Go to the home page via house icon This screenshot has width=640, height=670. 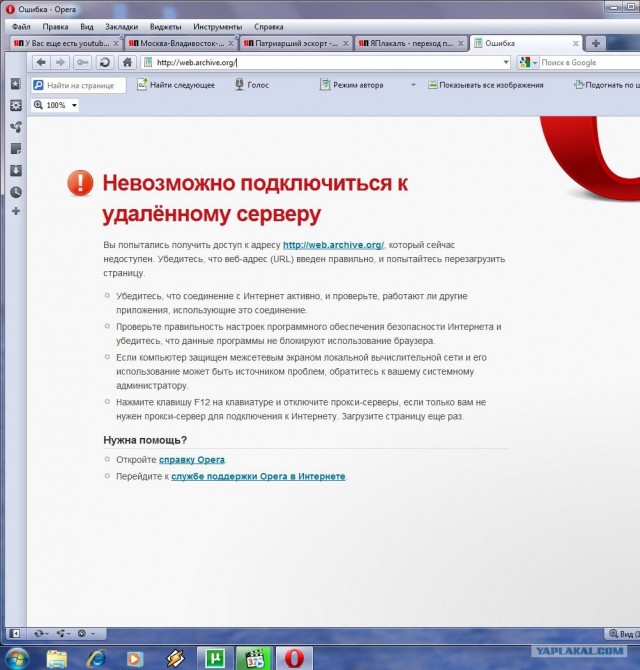(x=127, y=62)
